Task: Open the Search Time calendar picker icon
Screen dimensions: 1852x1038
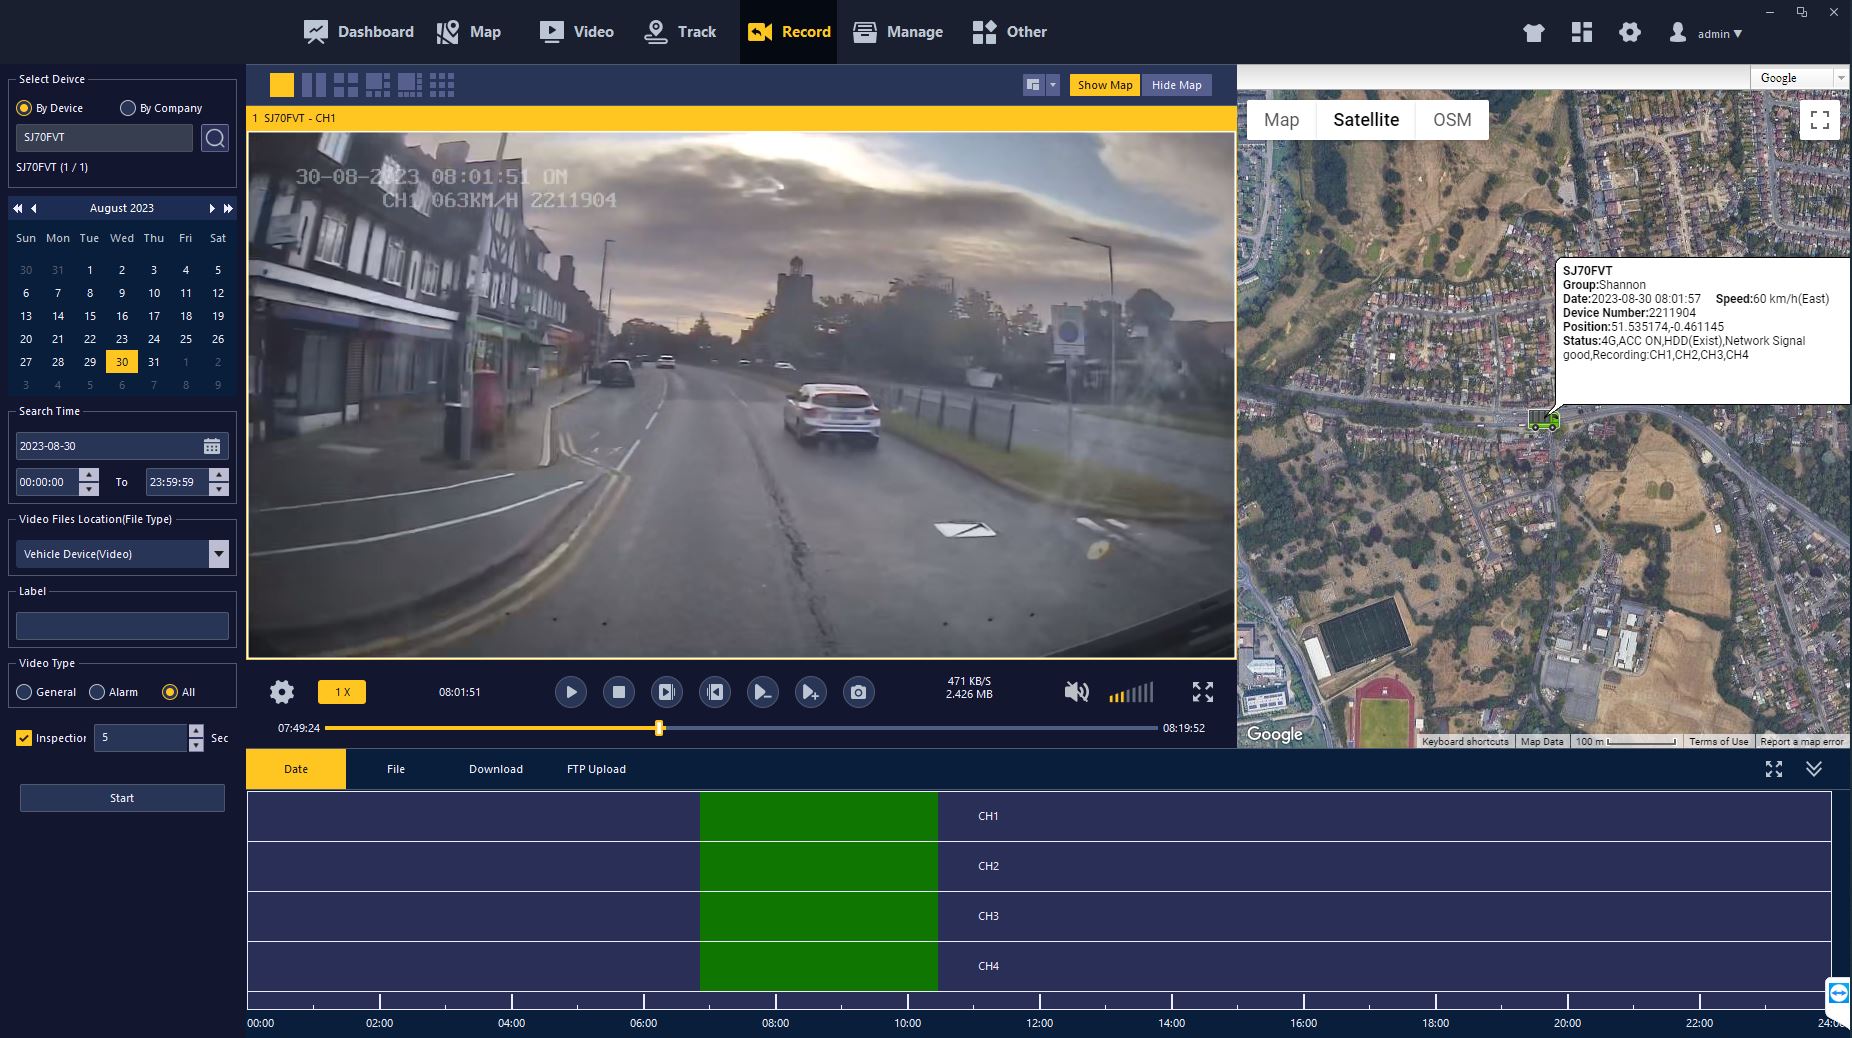Action: pyautogui.click(x=212, y=446)
